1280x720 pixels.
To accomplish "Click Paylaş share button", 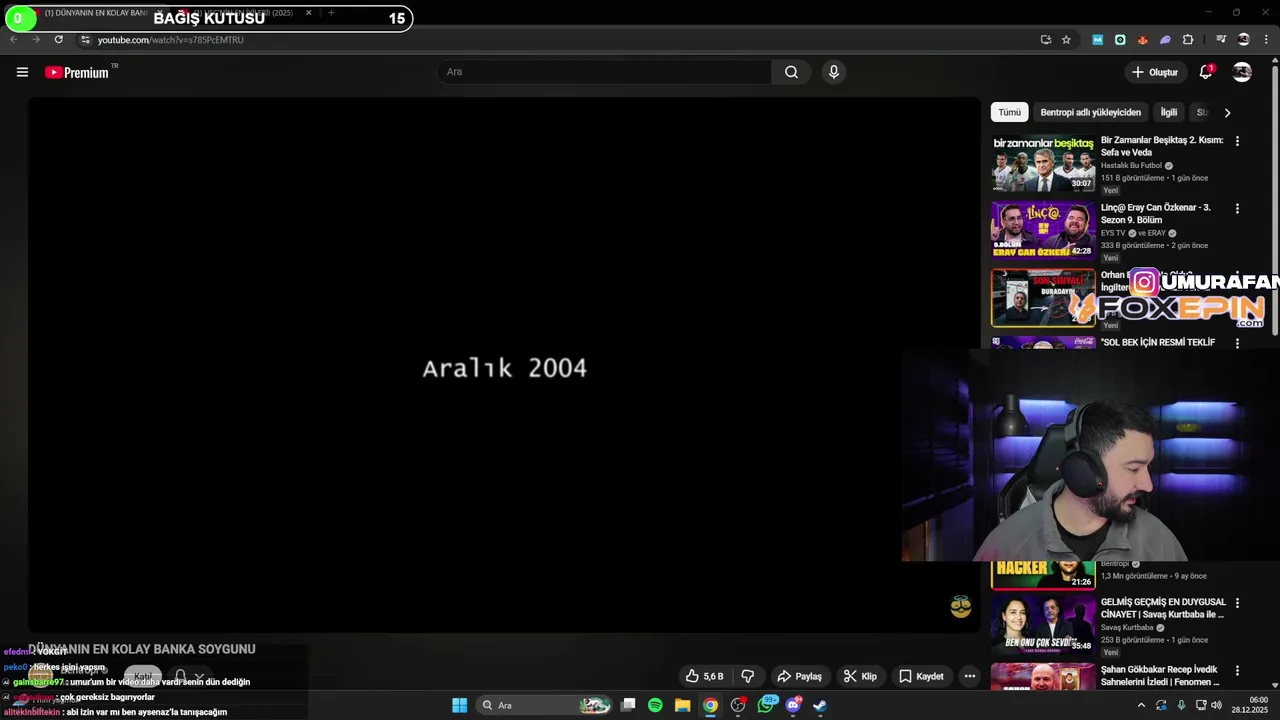I will click(x=800, y=676).
